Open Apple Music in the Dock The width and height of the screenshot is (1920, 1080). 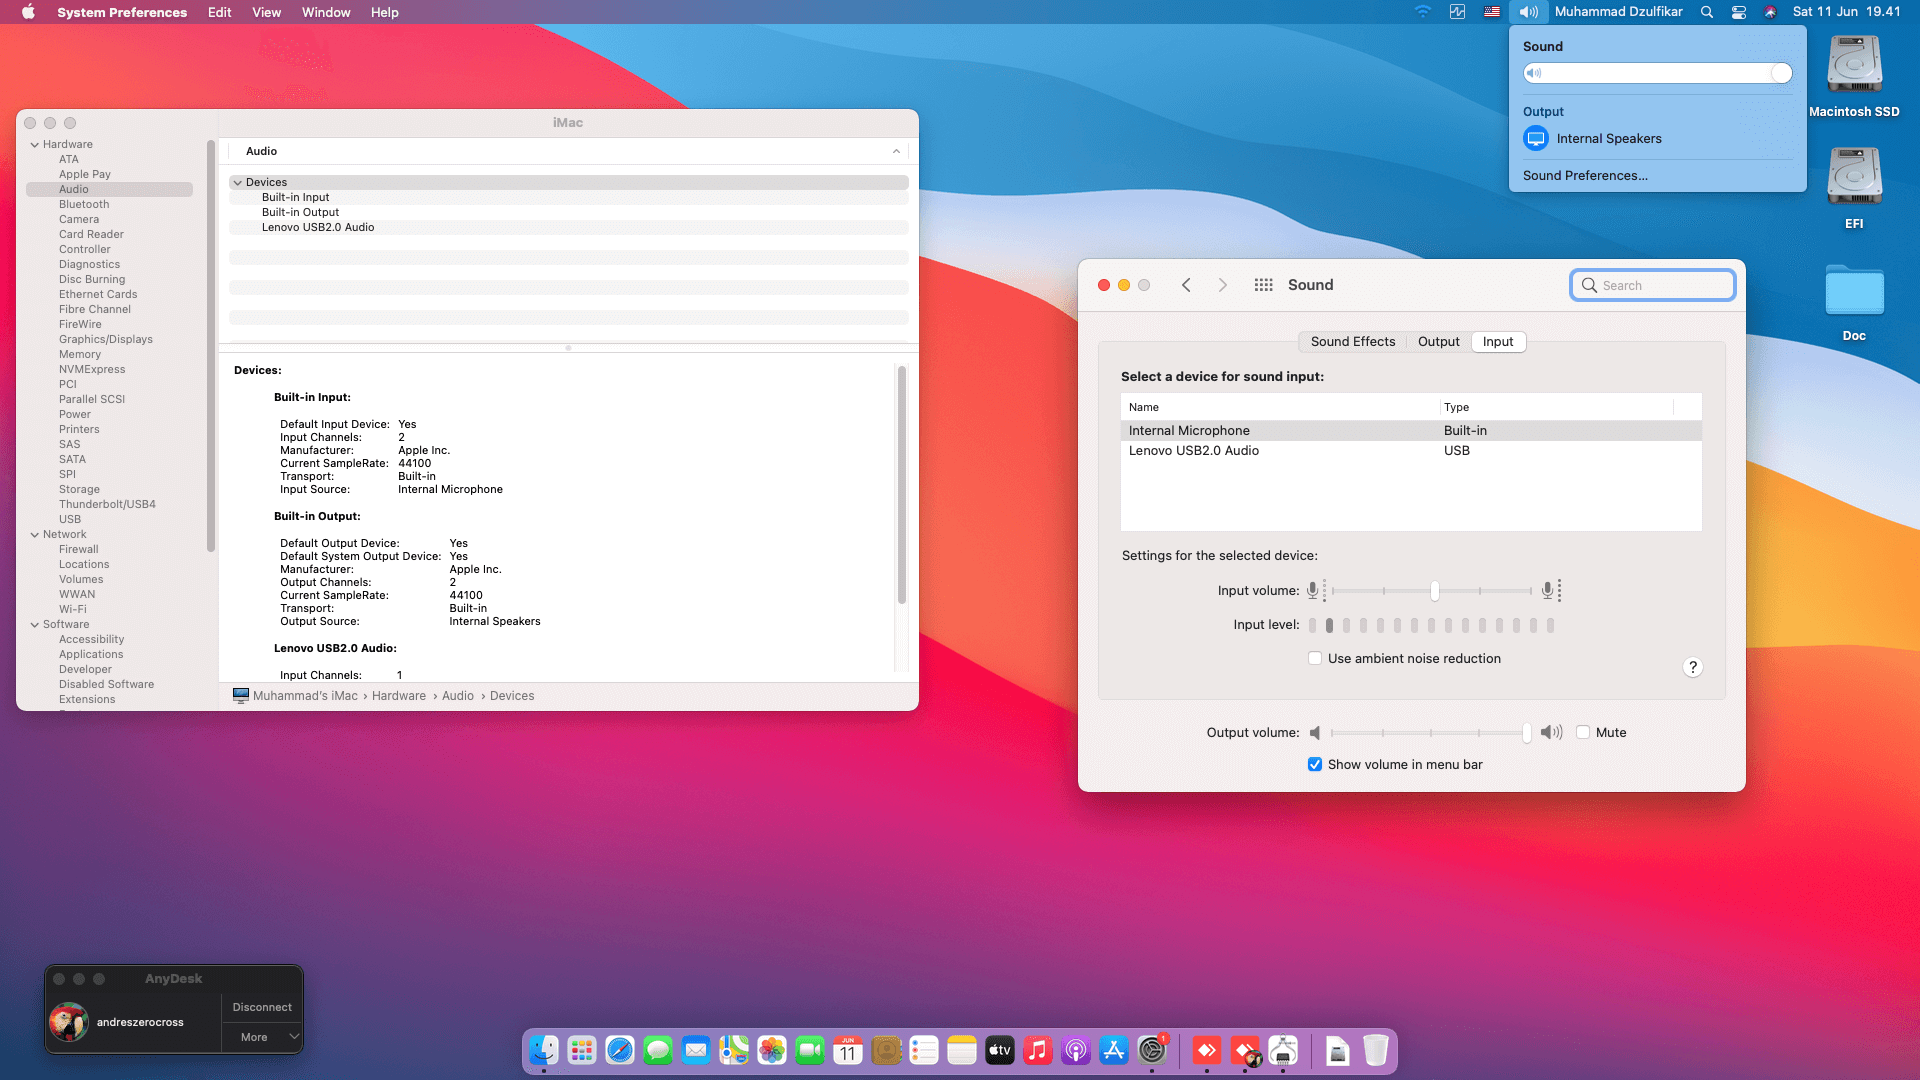coord(1038,1050)
